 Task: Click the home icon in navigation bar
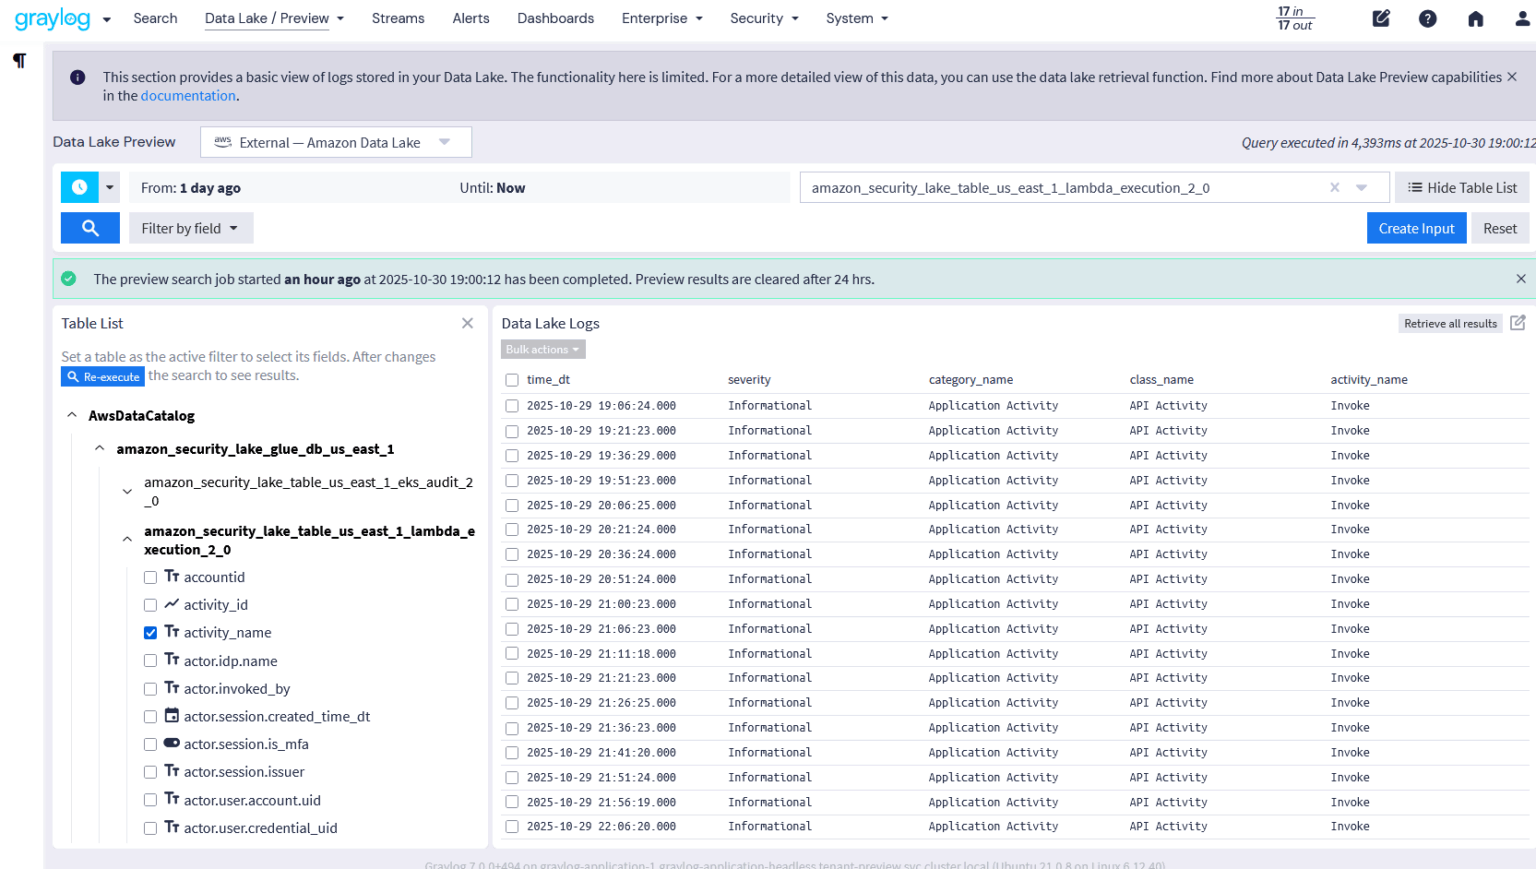1475,18
